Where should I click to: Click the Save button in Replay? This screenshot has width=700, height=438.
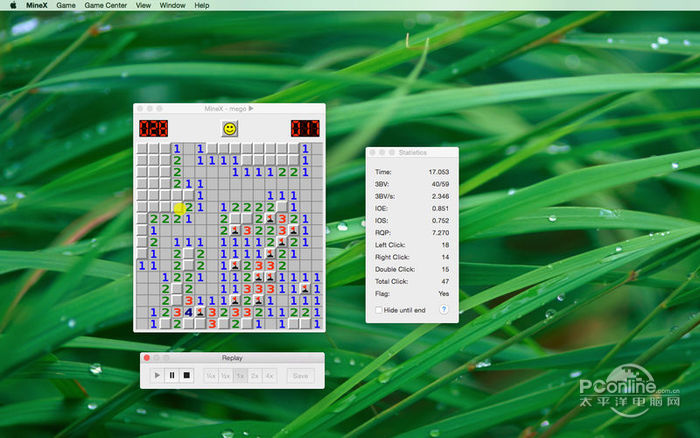click(x=299, y=376)
